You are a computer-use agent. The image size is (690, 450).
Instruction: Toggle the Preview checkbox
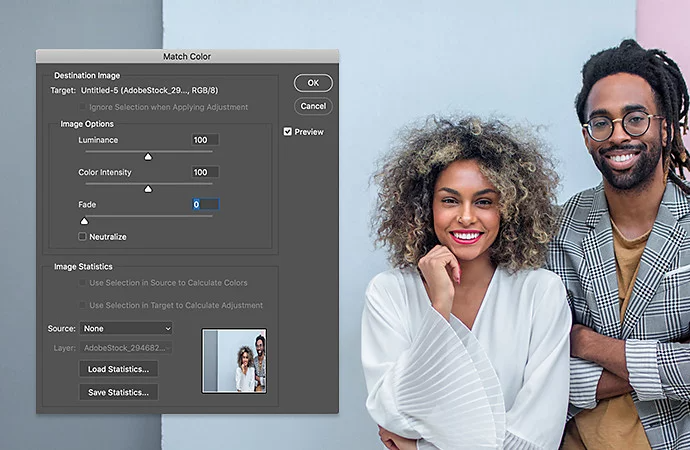point(288,131)
